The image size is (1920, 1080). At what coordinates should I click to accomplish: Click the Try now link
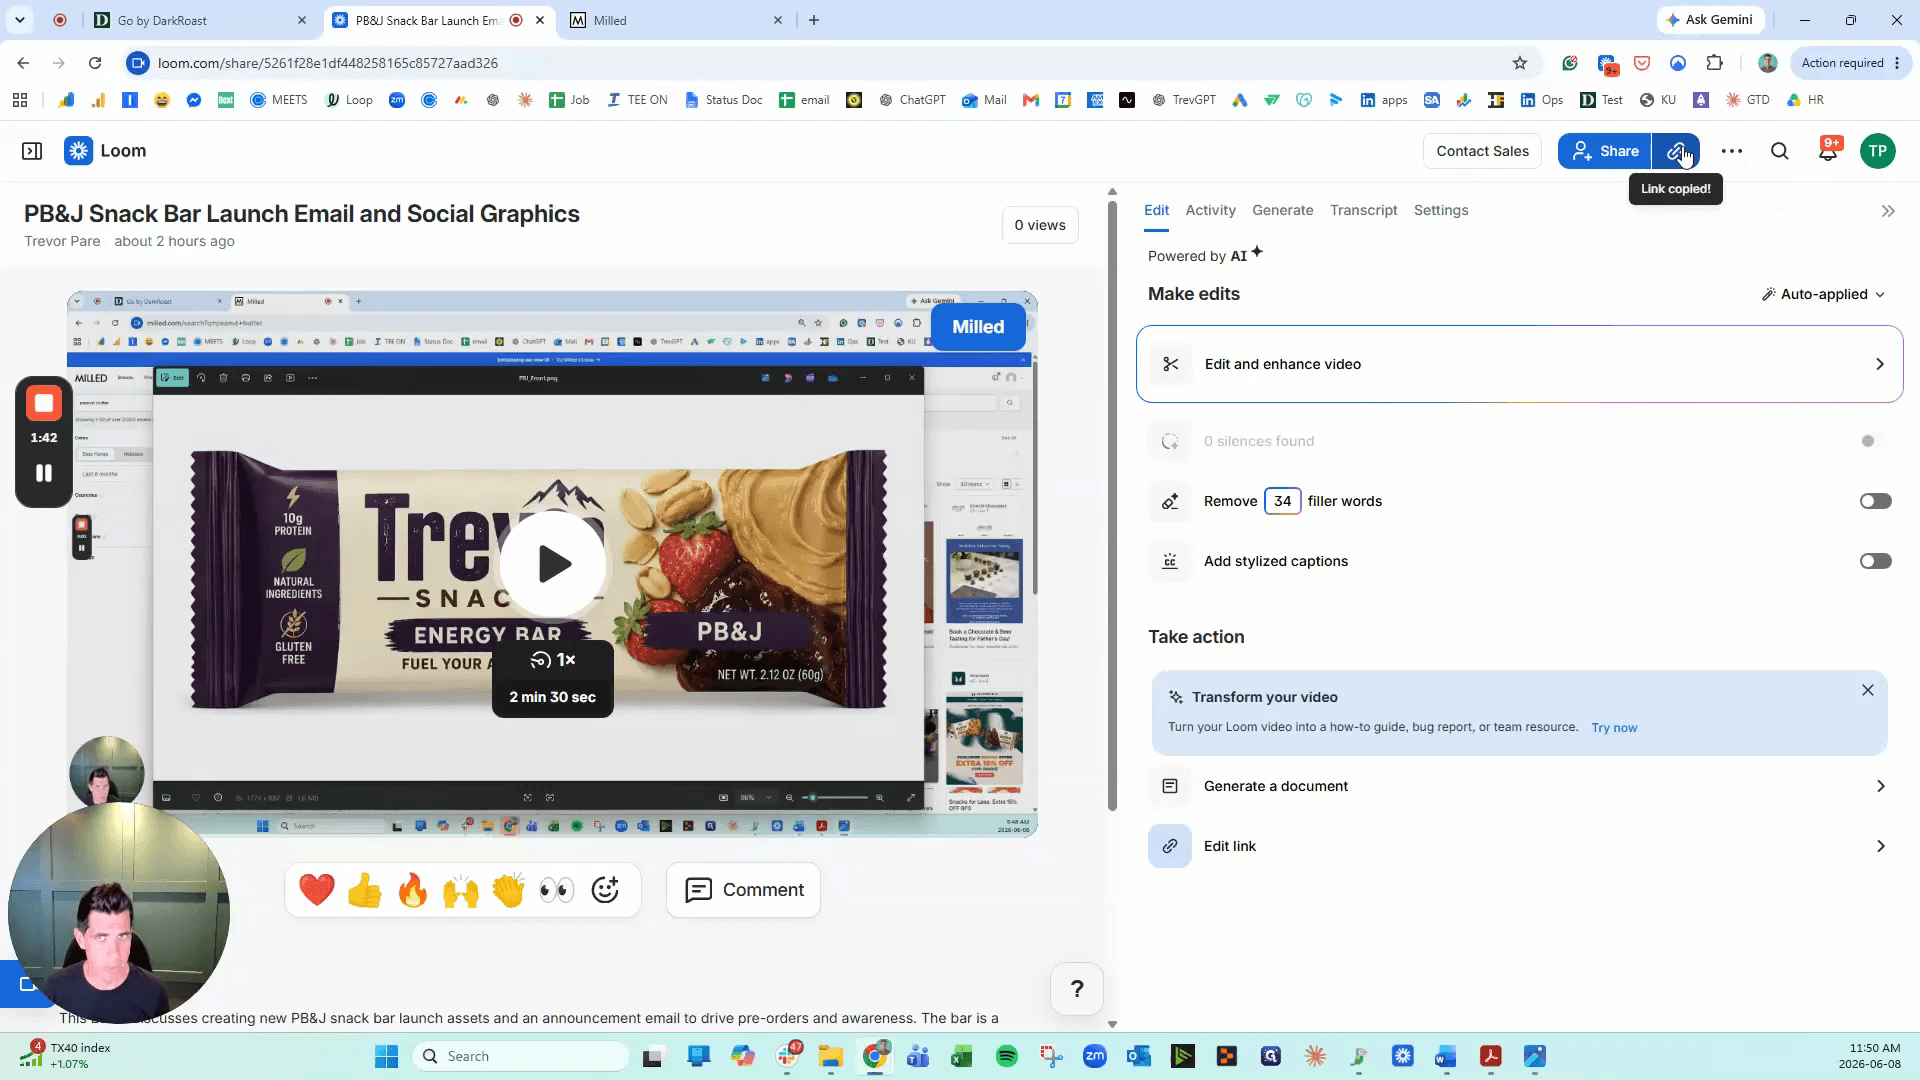pos(1614,728)
